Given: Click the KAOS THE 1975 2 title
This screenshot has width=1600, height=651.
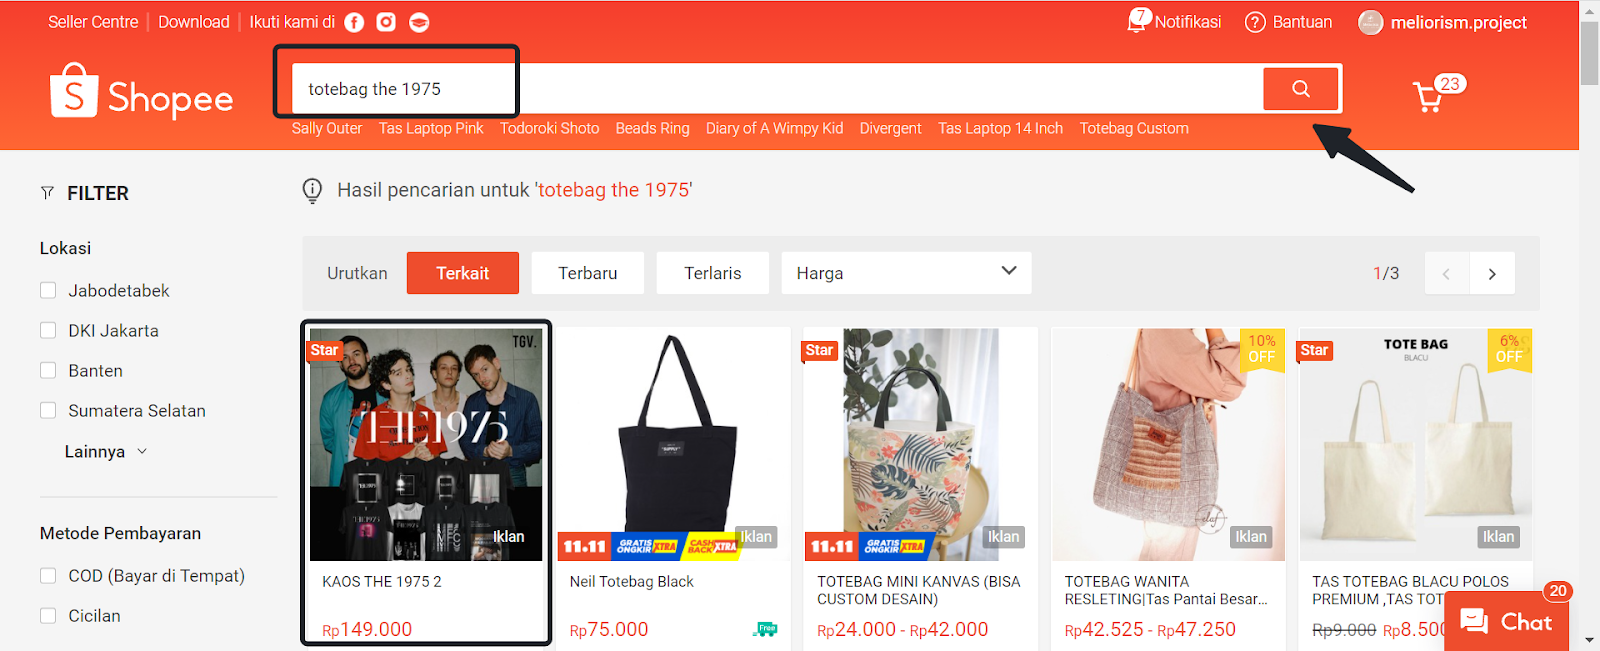Looking at the screenshot, I should (x=382, y=581).
